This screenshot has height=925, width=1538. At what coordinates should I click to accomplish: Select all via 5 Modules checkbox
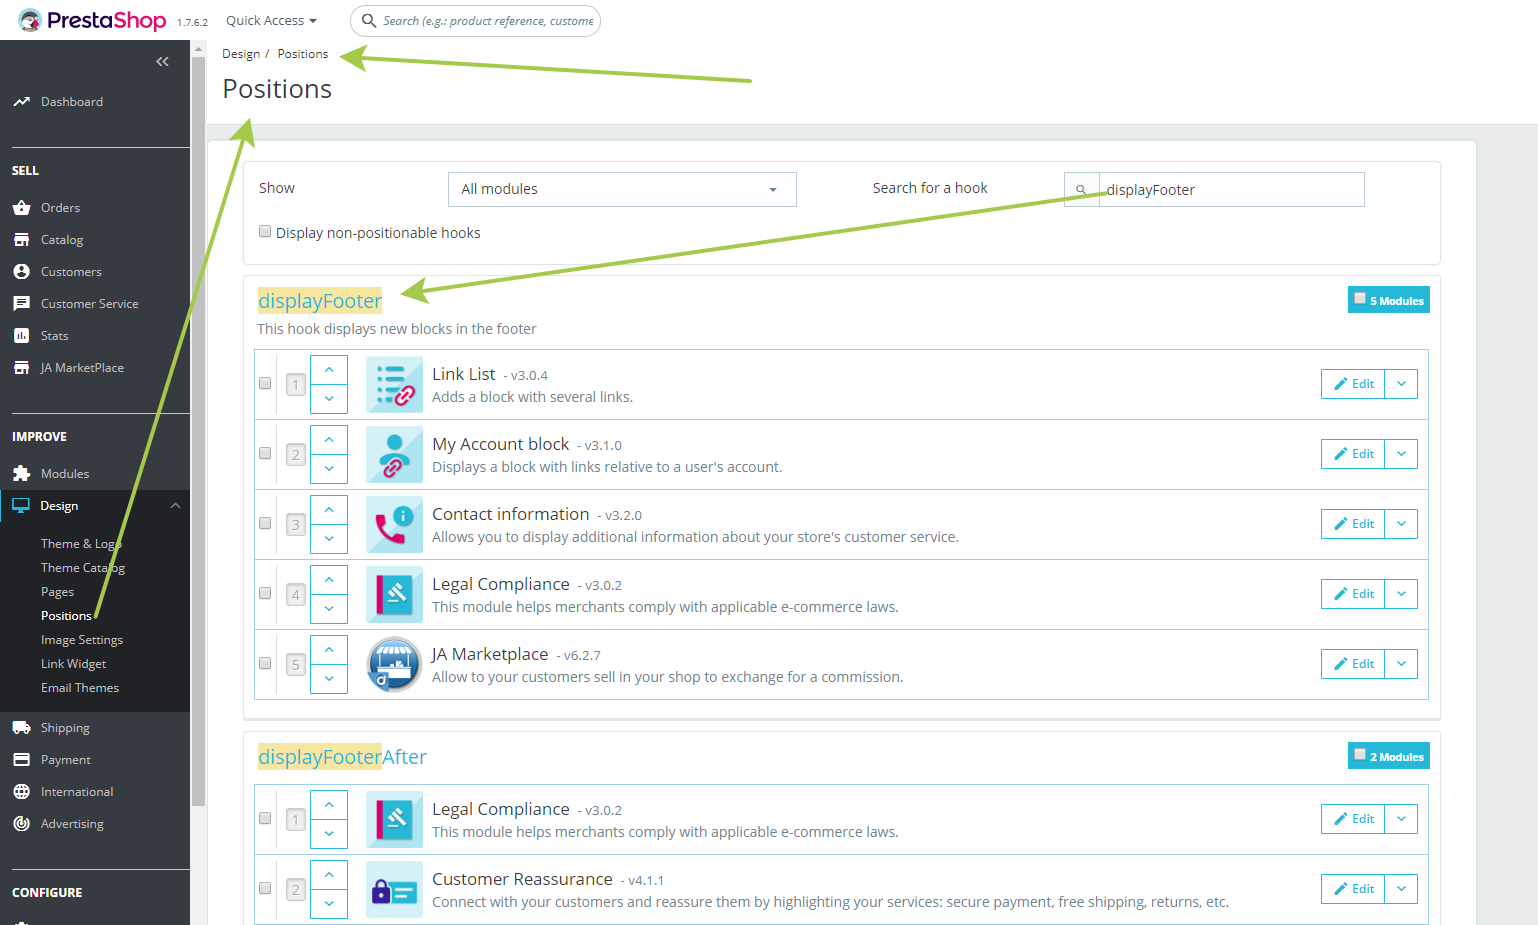point(1360,298)
